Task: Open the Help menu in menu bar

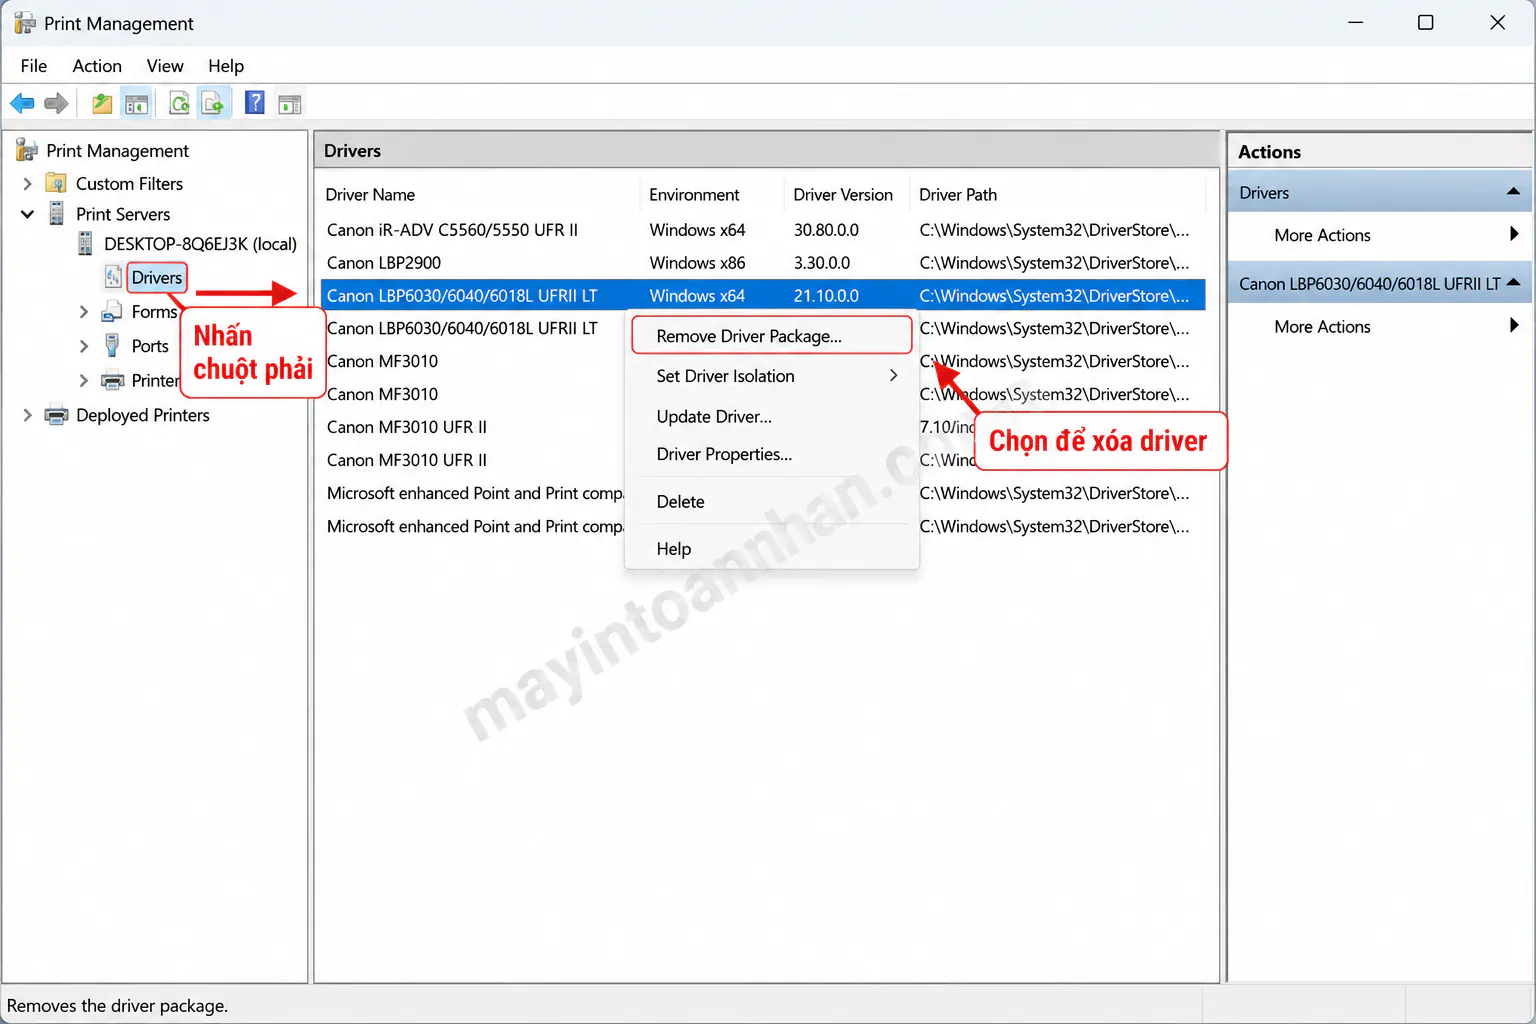Action: (226, 65)
